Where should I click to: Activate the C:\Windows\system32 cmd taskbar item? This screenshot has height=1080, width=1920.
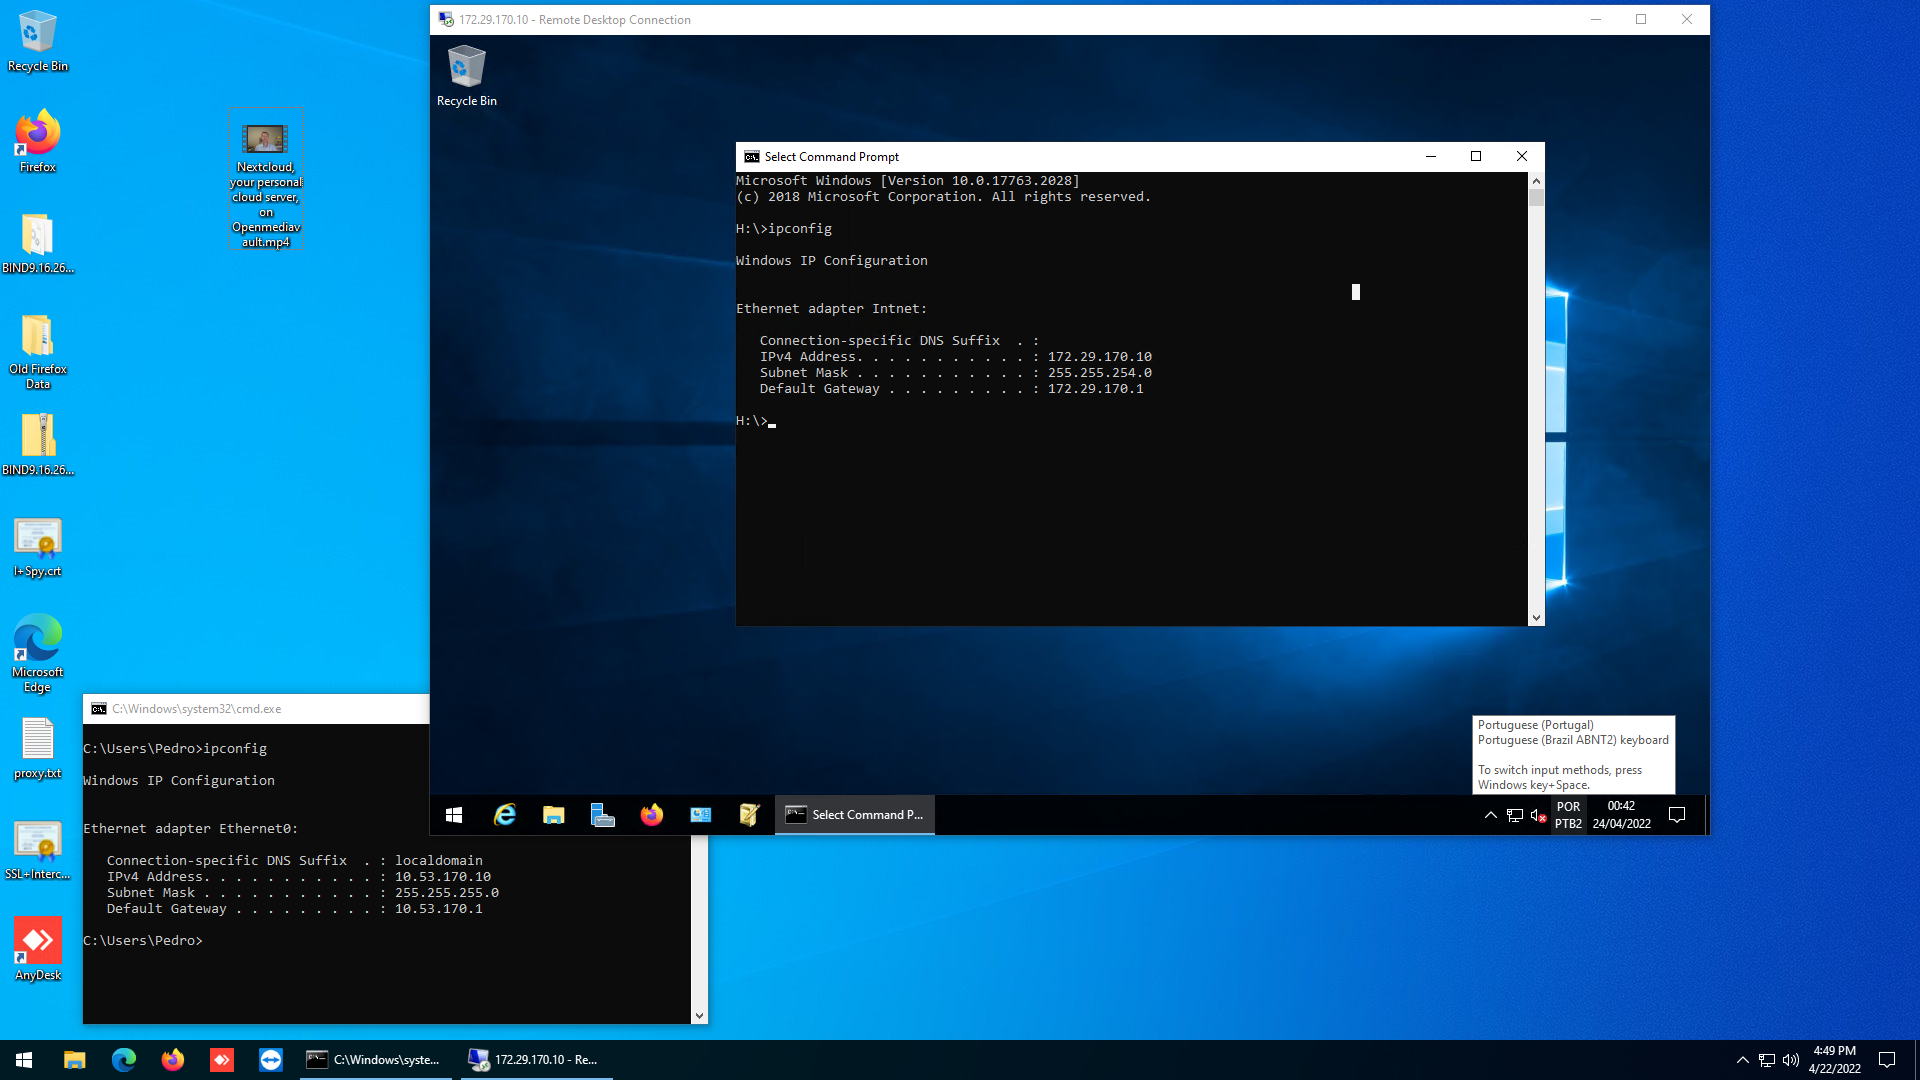[375, 1059]
